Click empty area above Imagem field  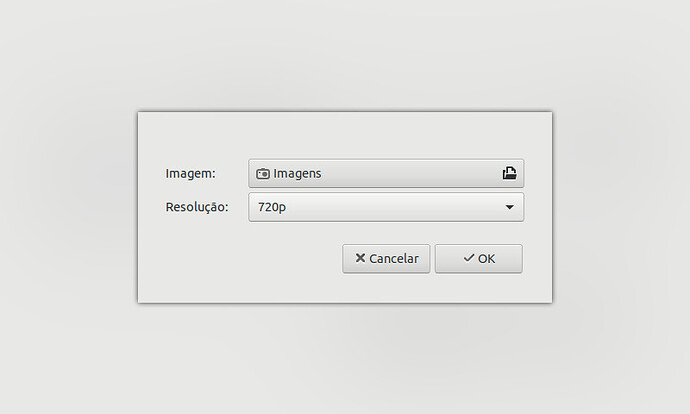point(345,136)
